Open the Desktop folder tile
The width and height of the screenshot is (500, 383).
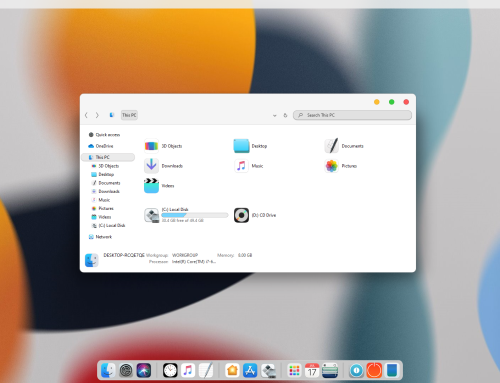pos(251,146)
